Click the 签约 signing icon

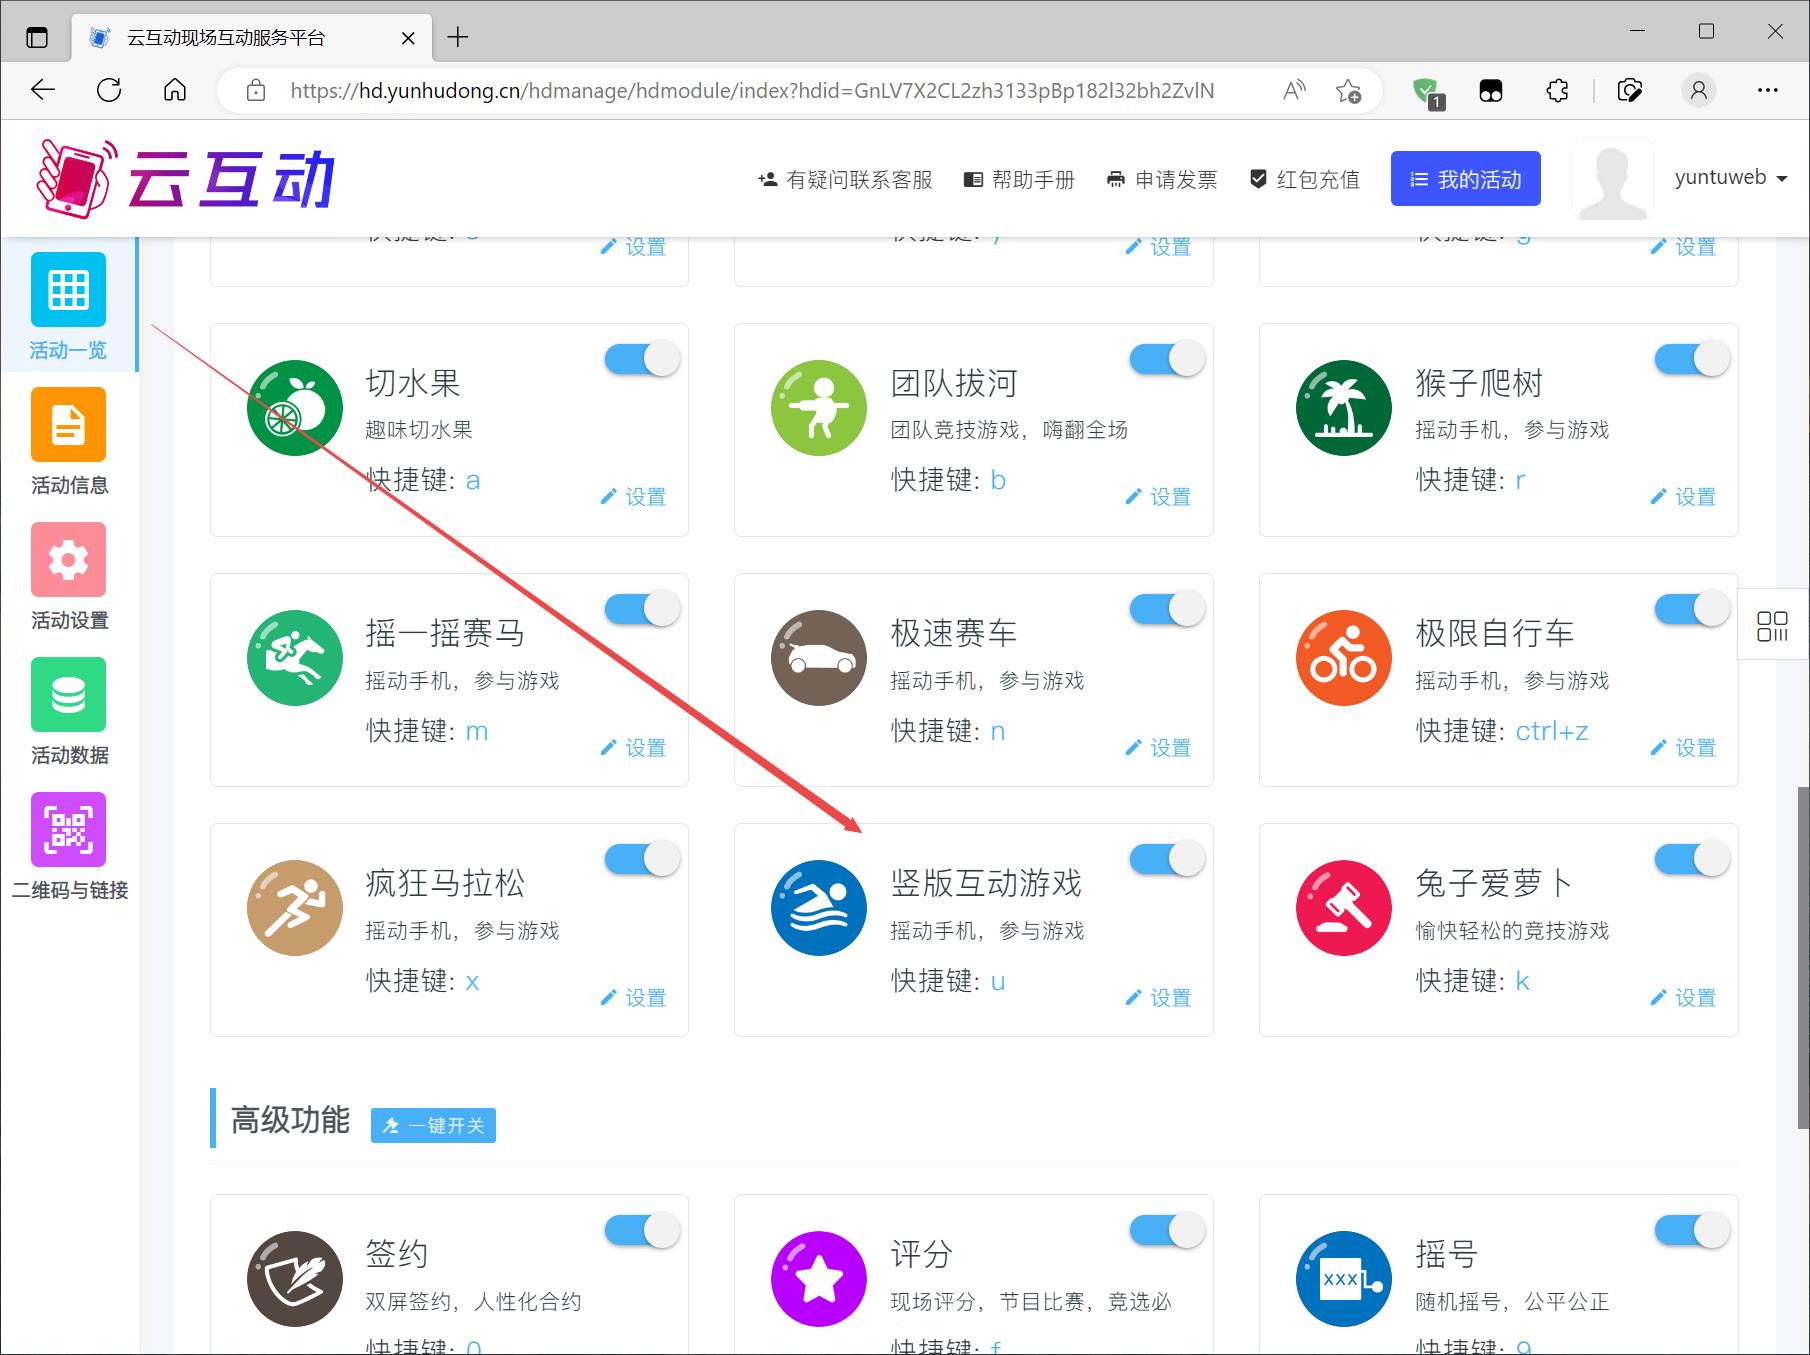click(x=295, y=1279)
